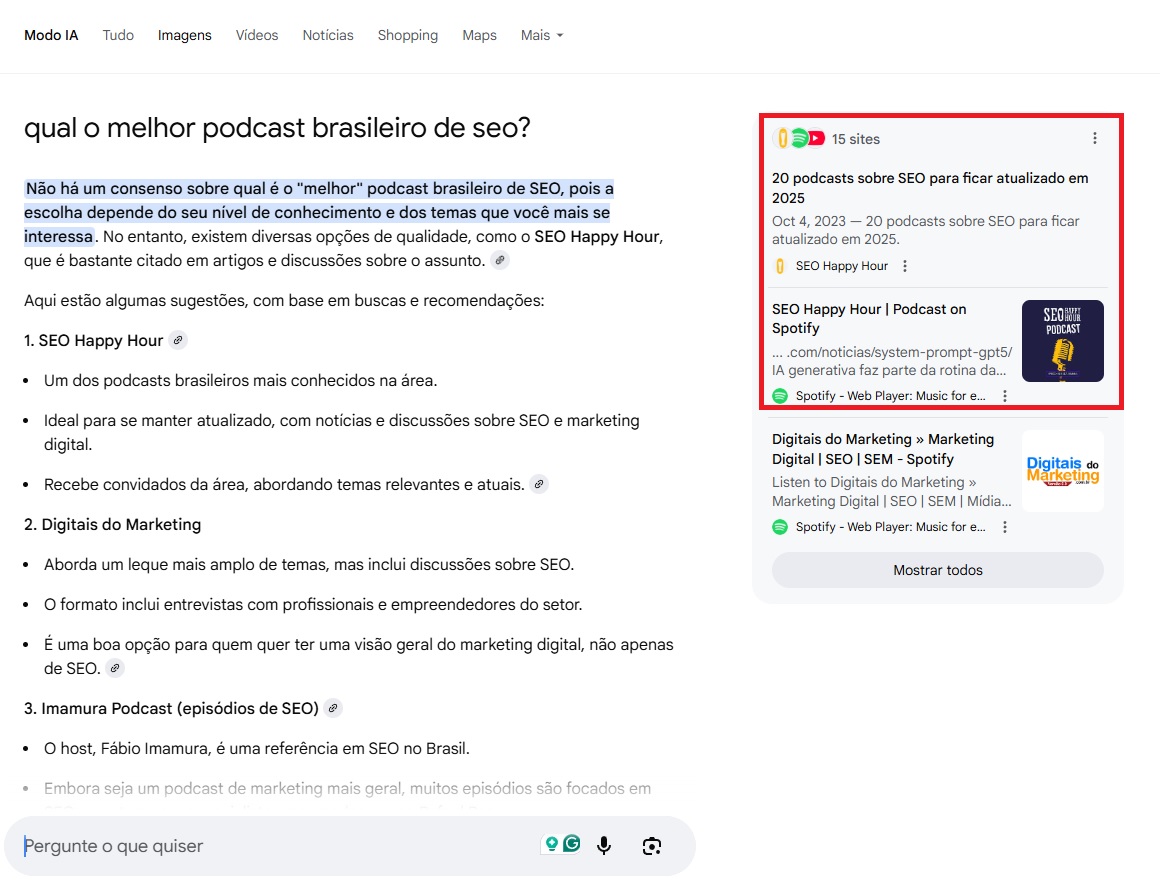The width and height of the screenshot is (1160, 886).
Task: Click source link icon after 'temas relevantes e atuais'
Action: click(x=539, y=485)
